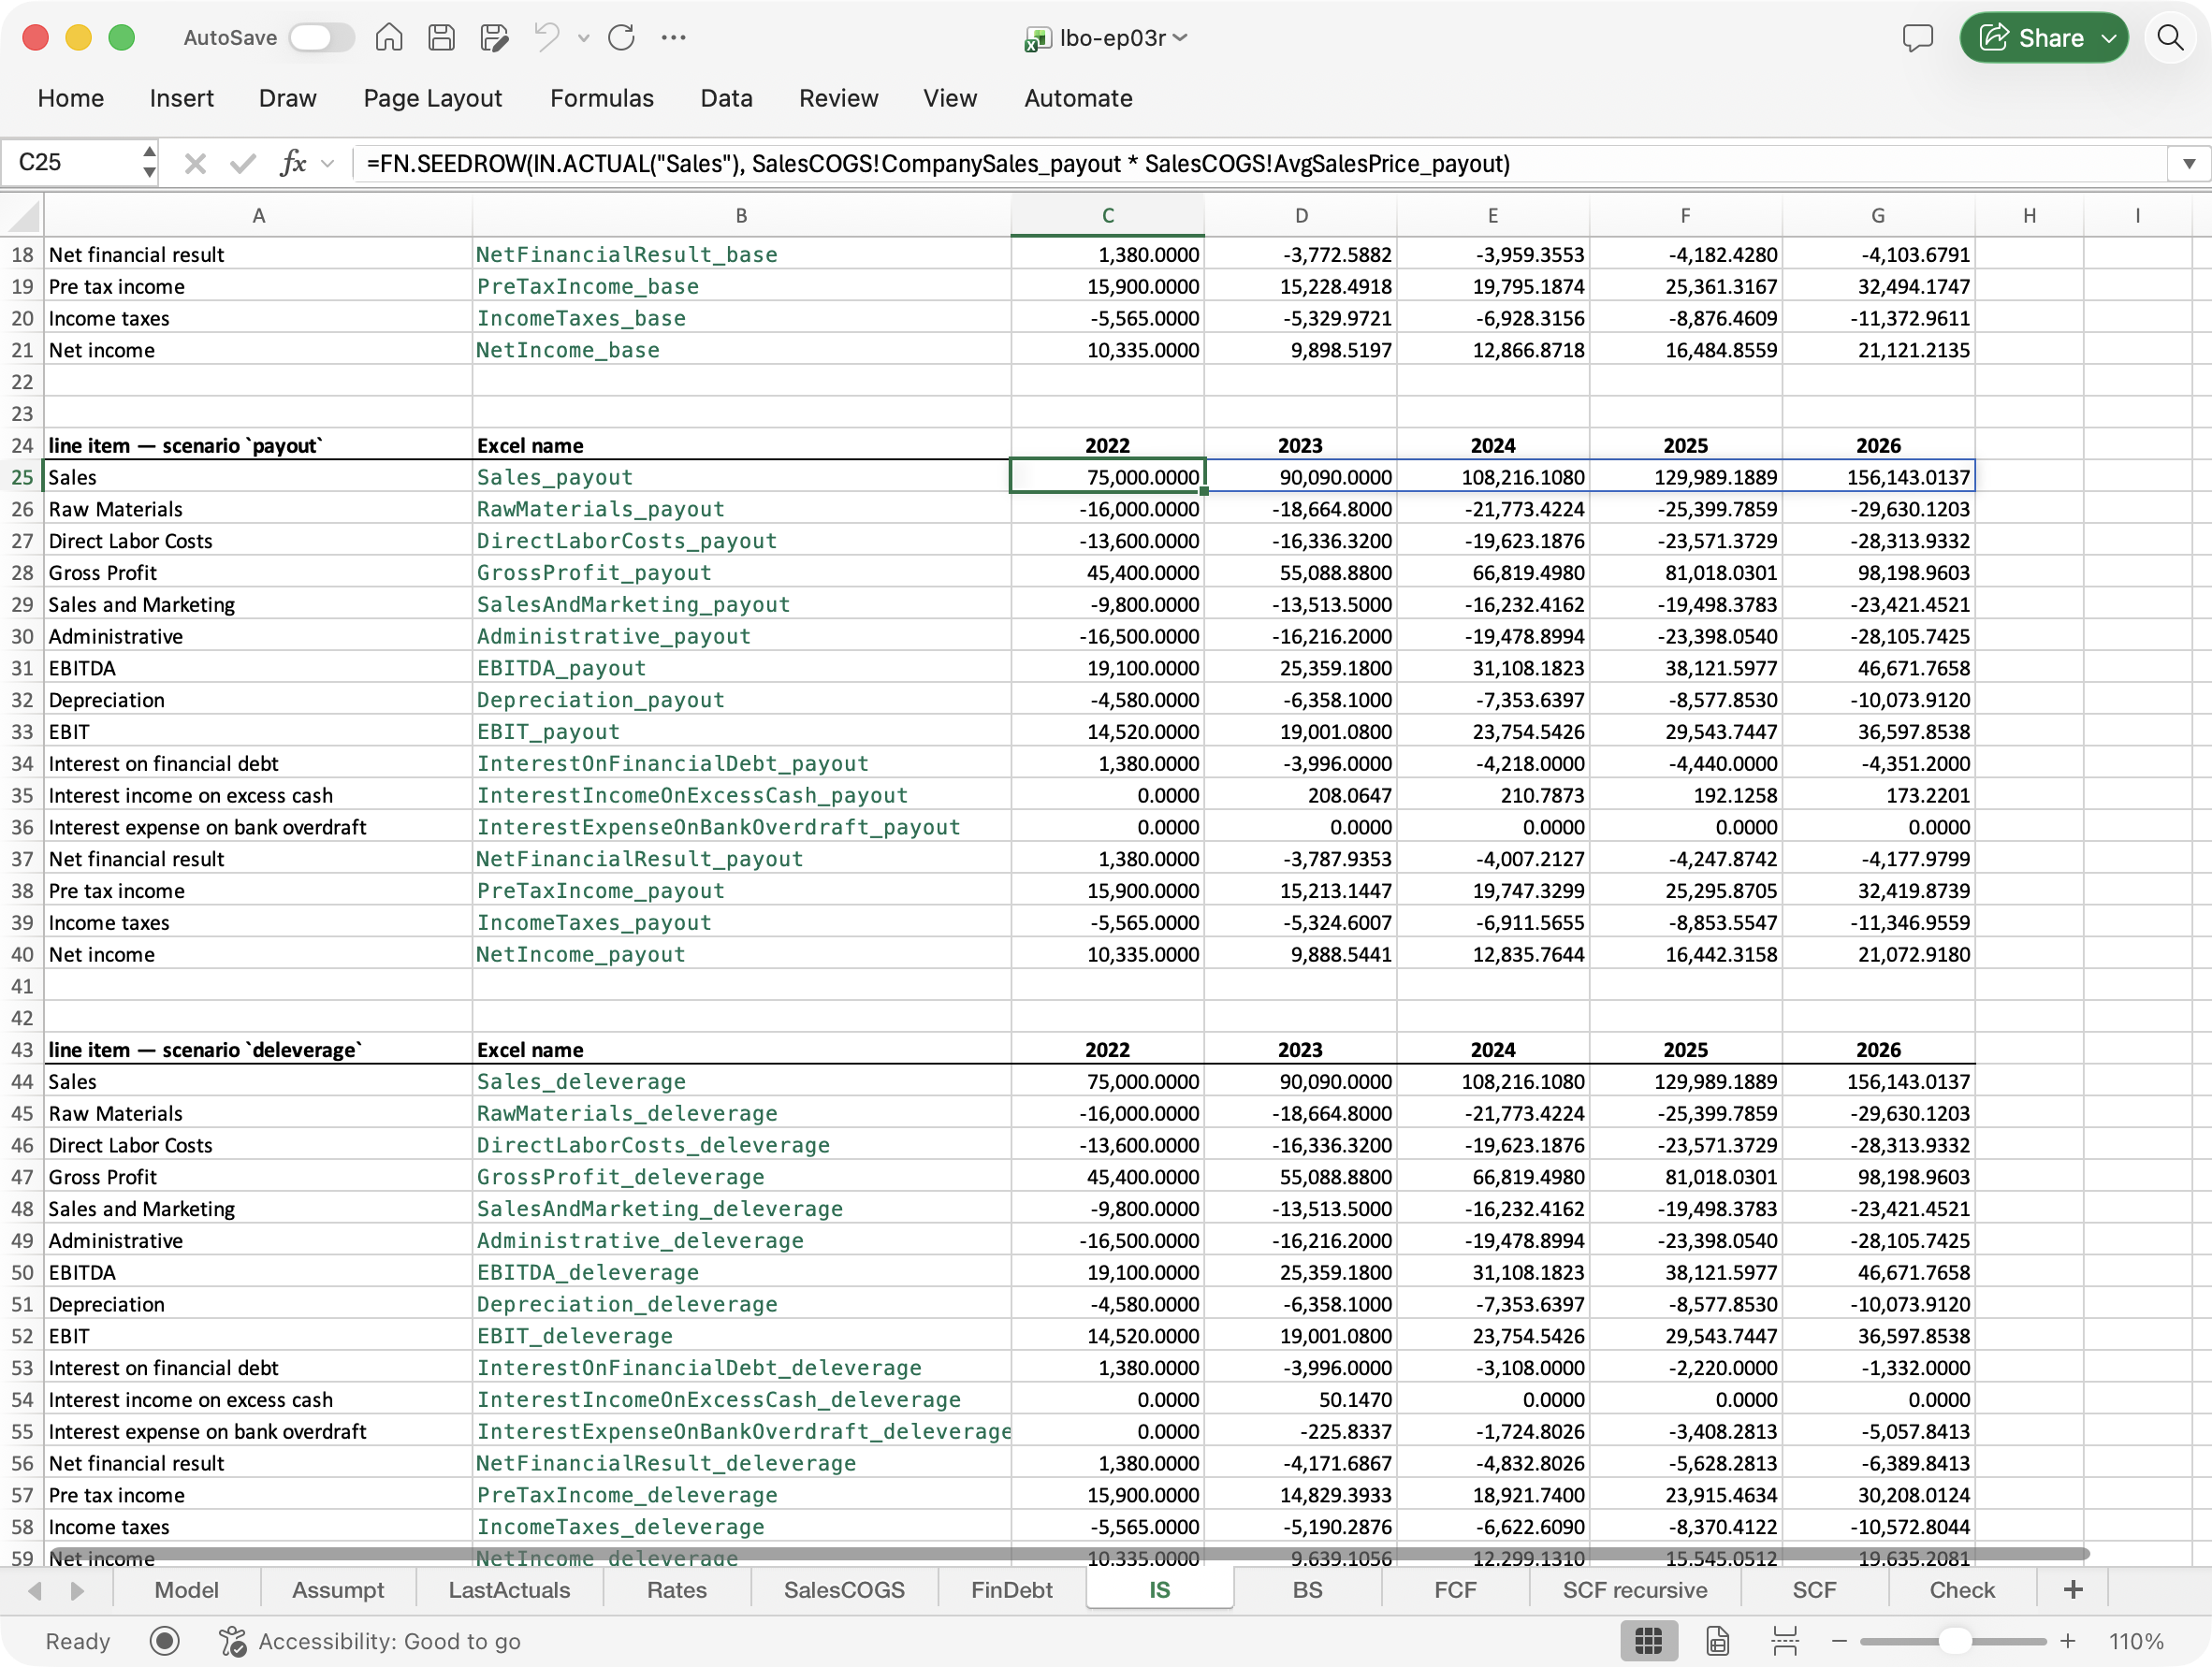This screenshot has width=2212, height=1667.
Task: Open the Insert ribbon tab
Action: tap(182, 98)
